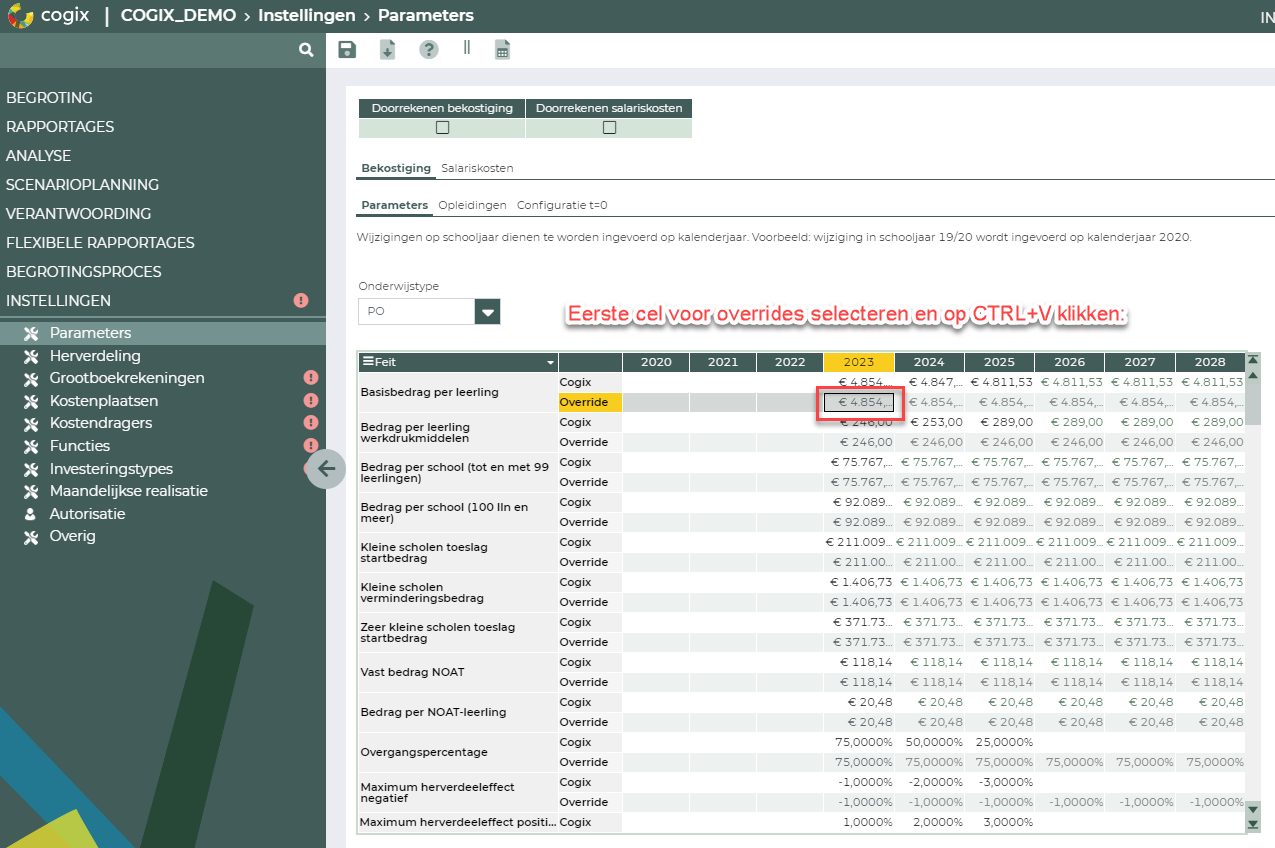Screen dimensions: 1275x848
Task: Jump to top with table scrollbar double-up arrow
Action: click(1253, 359)
